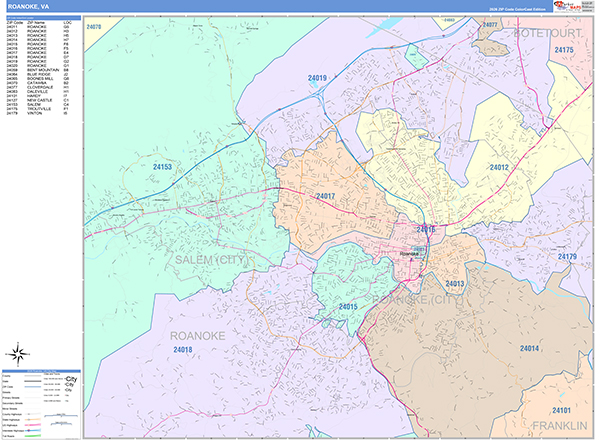Select the 24019 ZIP code label

(318, 77)
